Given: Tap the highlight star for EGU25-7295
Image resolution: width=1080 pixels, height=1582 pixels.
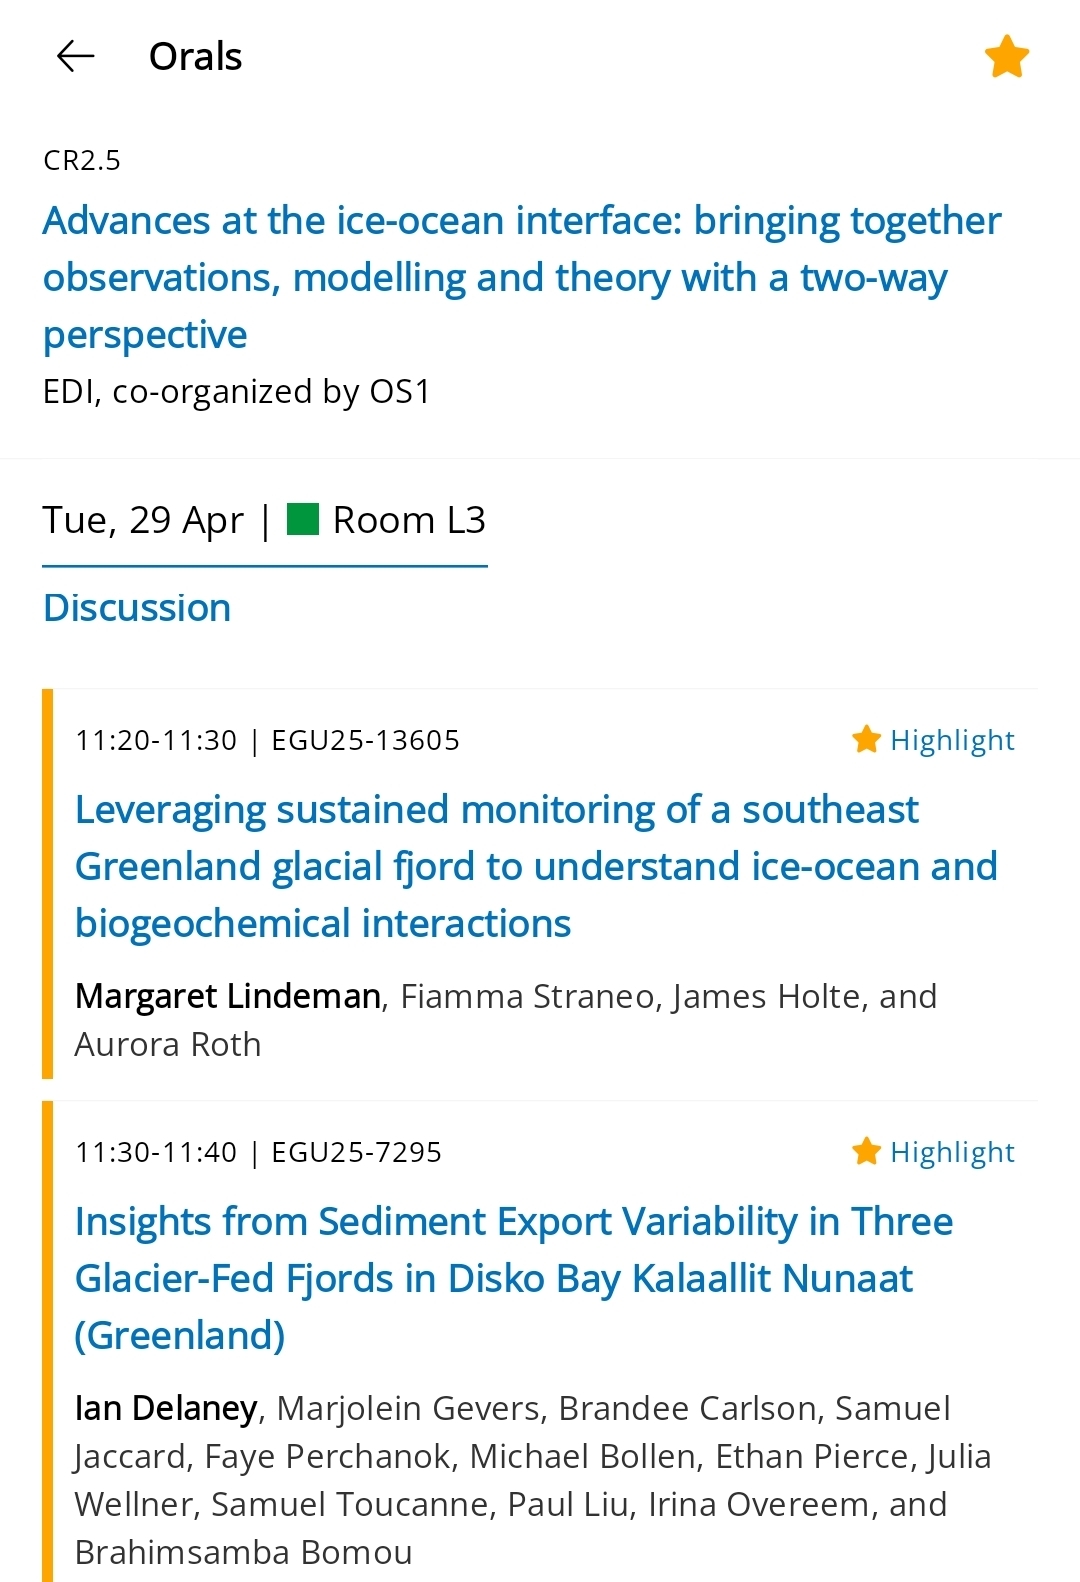Looking at the screenshot, I should [x=866, y=1152].
